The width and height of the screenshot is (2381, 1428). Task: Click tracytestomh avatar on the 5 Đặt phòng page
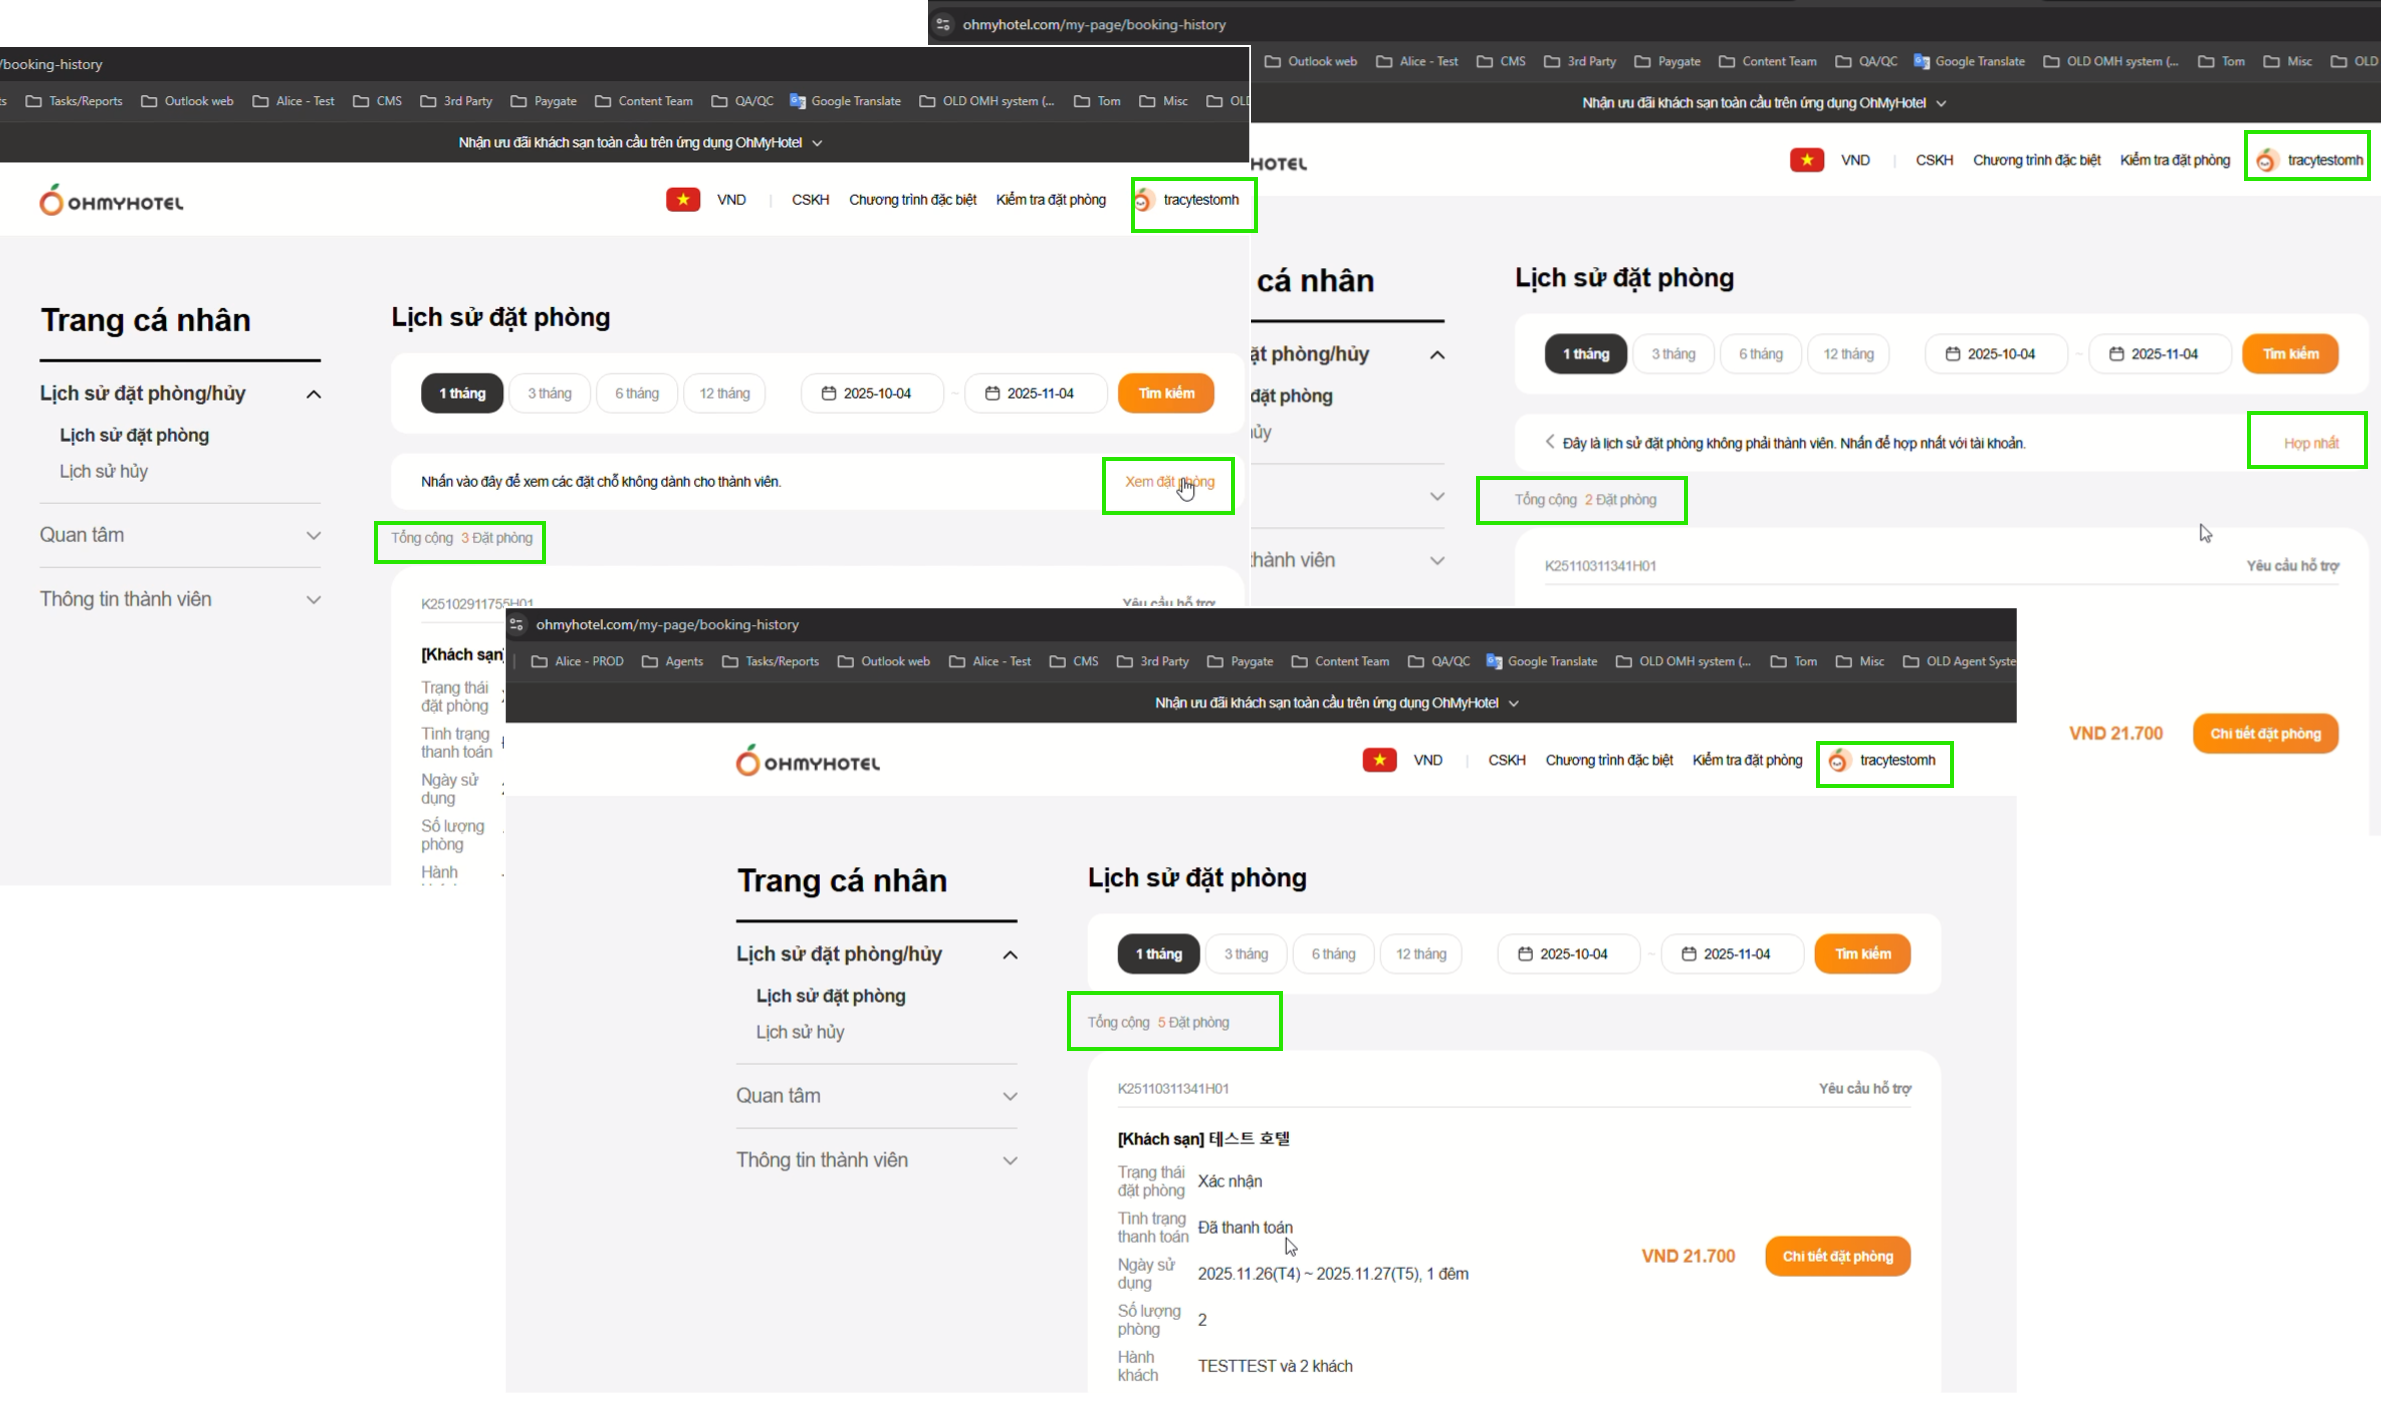point(1838,761)
